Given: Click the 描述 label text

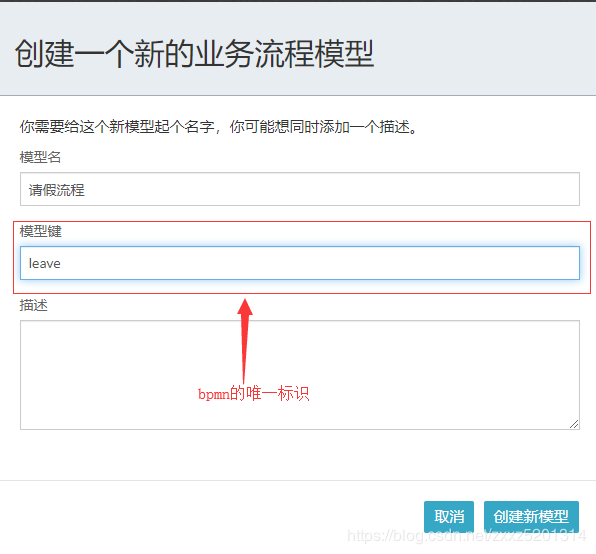Looking at the screenshot, I should 34,305.
